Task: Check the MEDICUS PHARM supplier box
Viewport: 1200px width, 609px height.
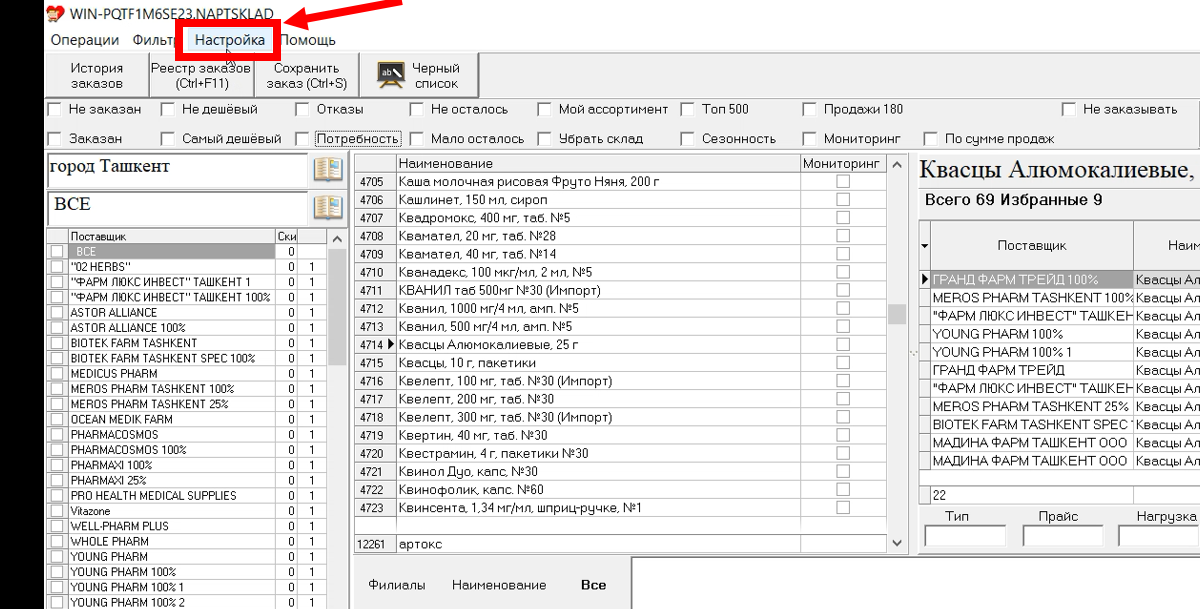Action: click(x=57, y=373)
